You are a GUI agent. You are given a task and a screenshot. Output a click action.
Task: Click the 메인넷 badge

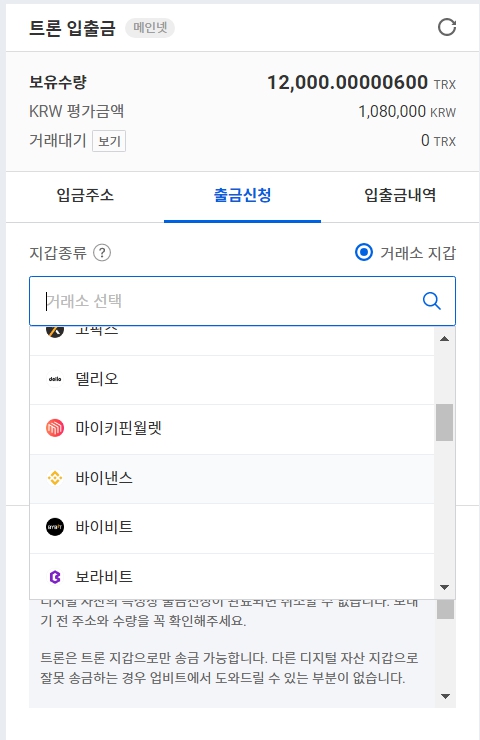point(150,28)
